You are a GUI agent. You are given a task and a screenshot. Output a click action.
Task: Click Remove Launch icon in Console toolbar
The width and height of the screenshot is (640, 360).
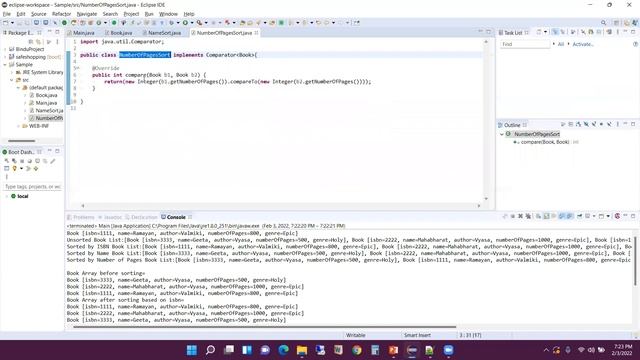[x=520, y=216]
